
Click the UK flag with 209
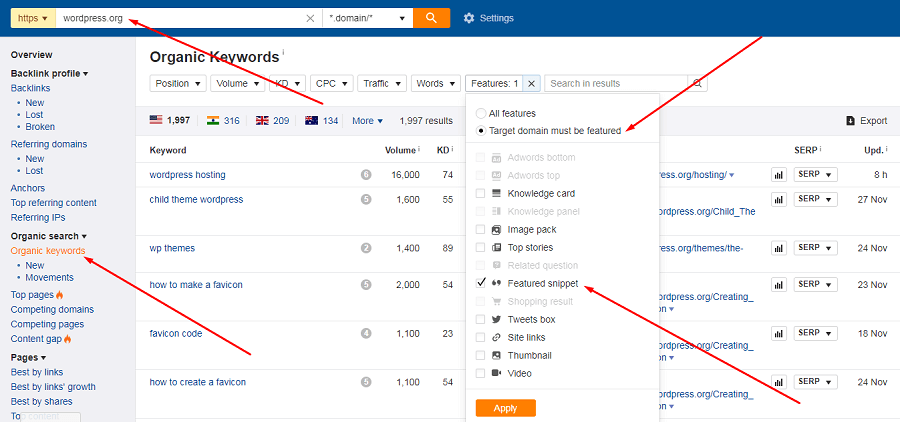(x=262, y=120)
